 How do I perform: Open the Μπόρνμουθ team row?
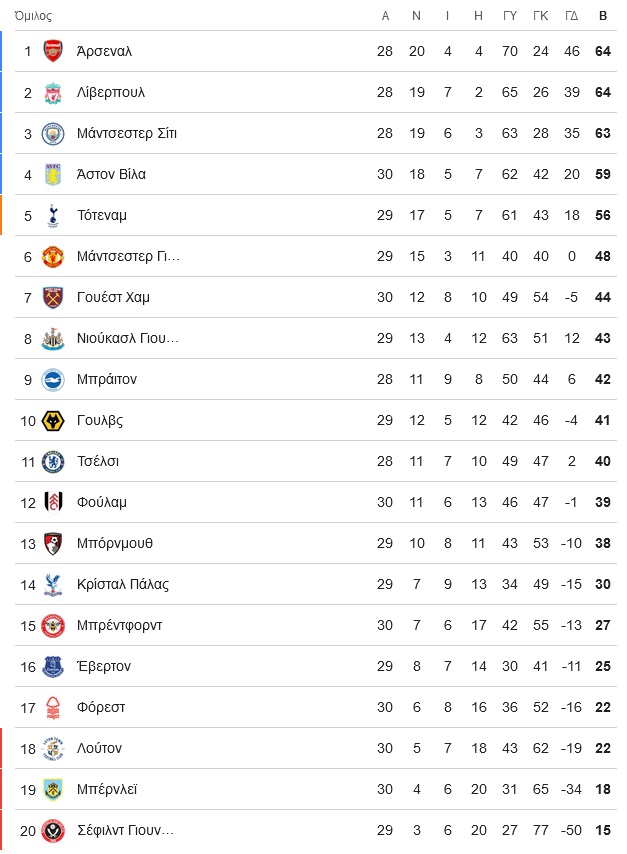[316, 543]
